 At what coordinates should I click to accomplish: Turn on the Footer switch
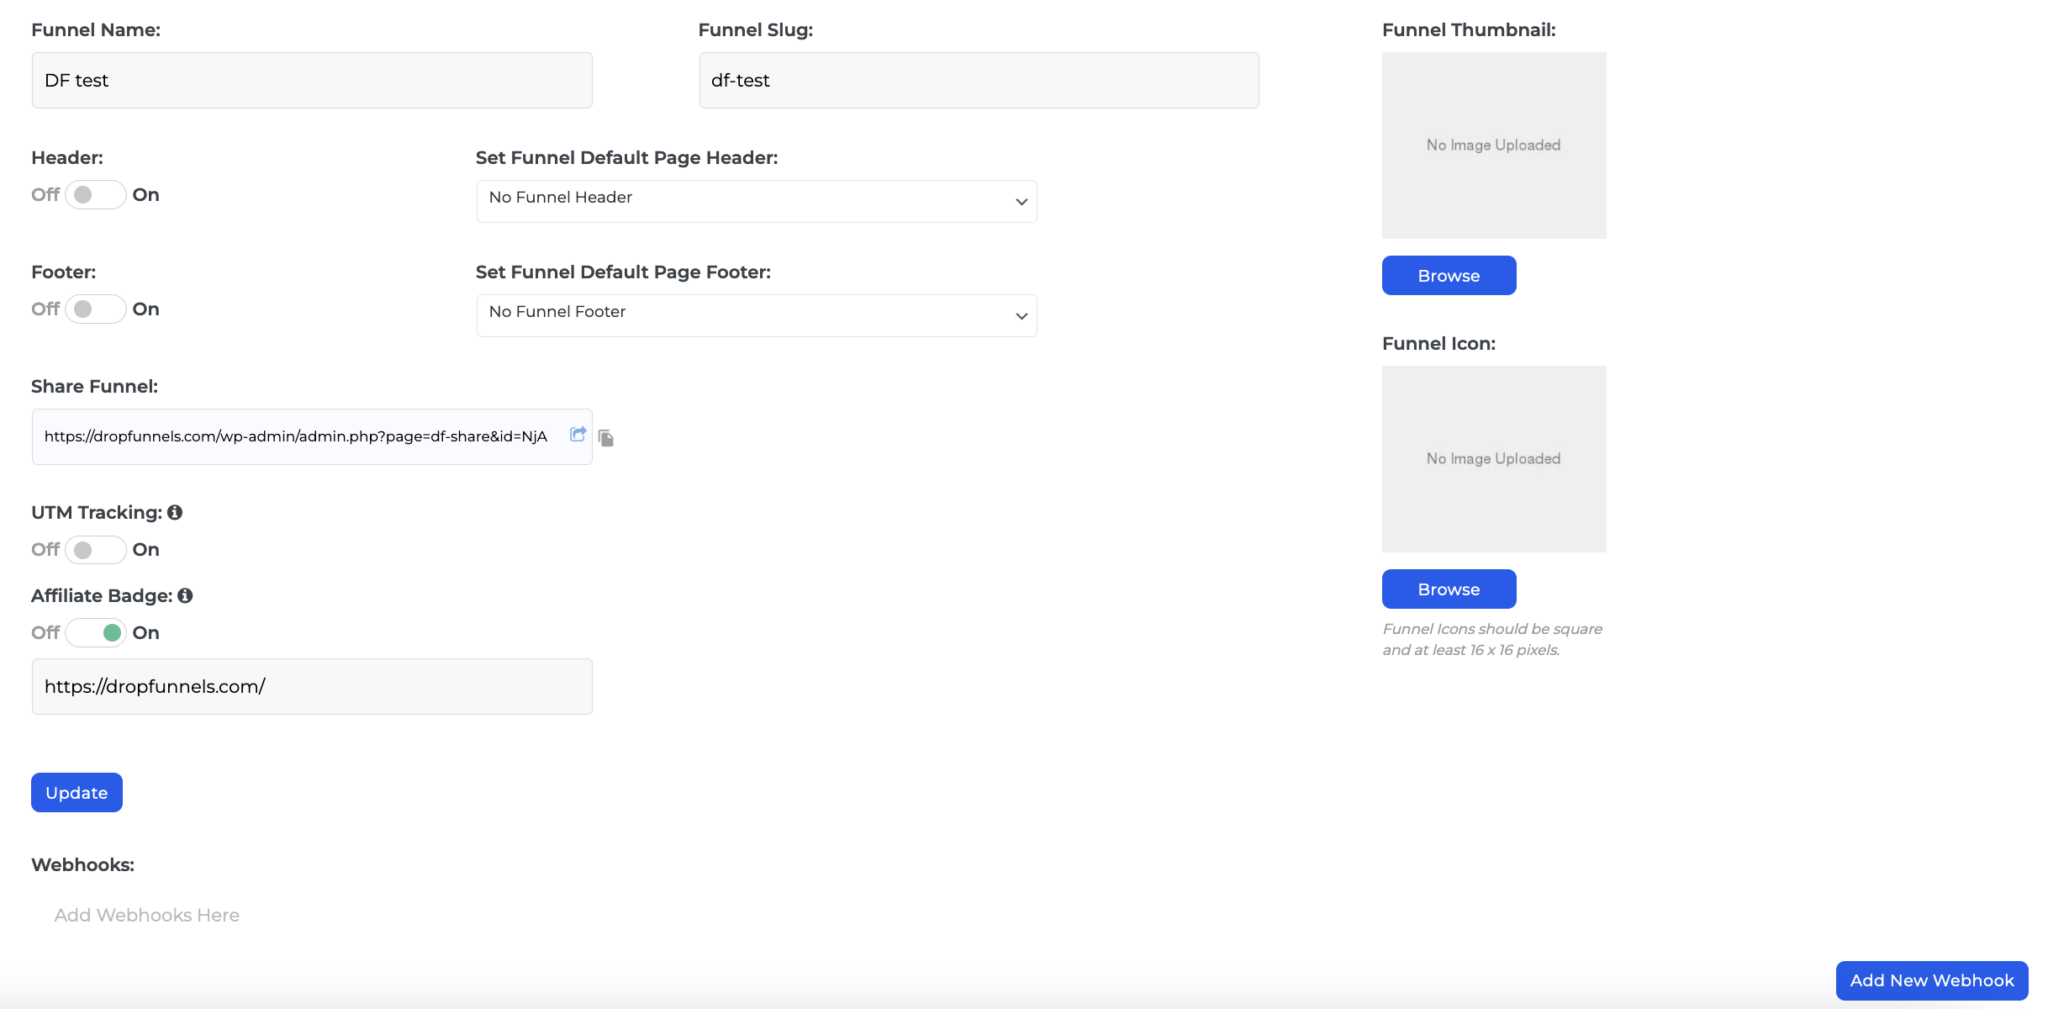point(95,308)
